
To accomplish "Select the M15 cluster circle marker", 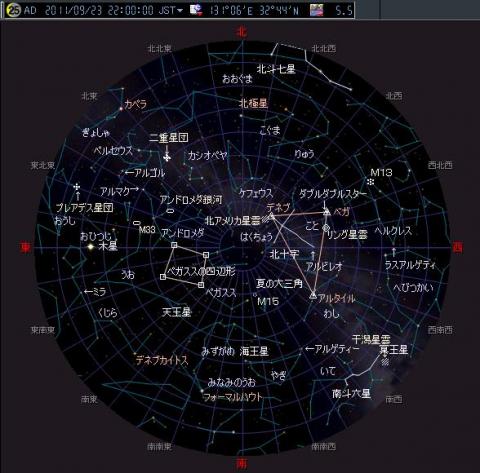I will click(255, 295).
